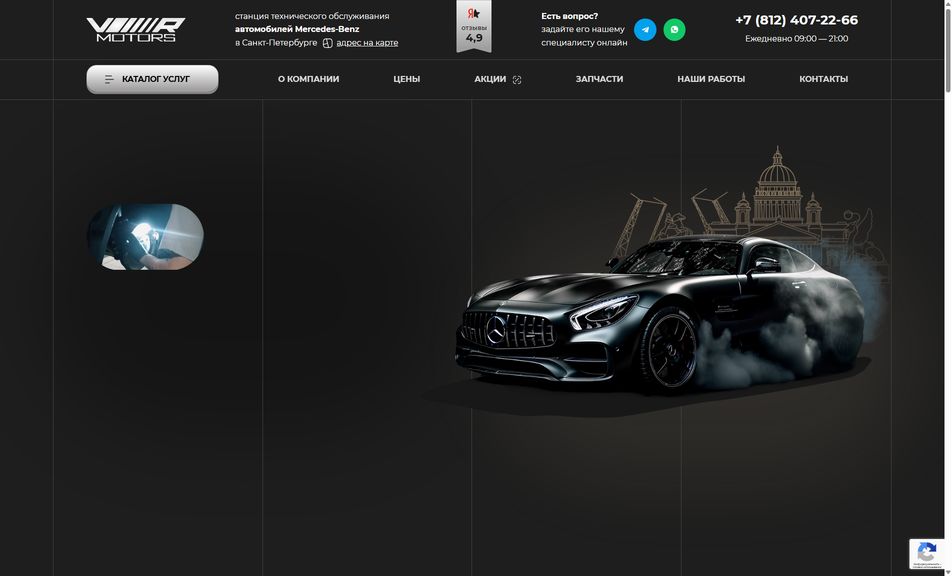Open the Цены menu item
952x576 pixels.
[x=406, y=79]
